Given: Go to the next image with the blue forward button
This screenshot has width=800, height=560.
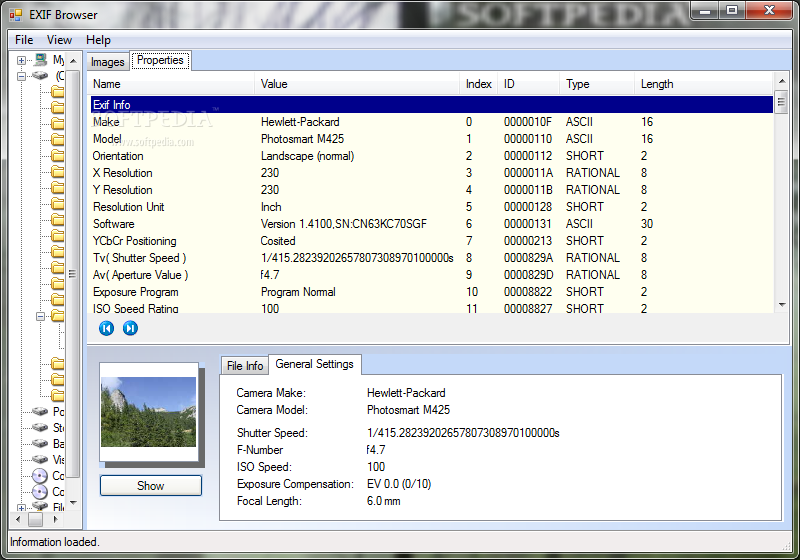Looking at the screenshot, I should (x=130, y=328).
